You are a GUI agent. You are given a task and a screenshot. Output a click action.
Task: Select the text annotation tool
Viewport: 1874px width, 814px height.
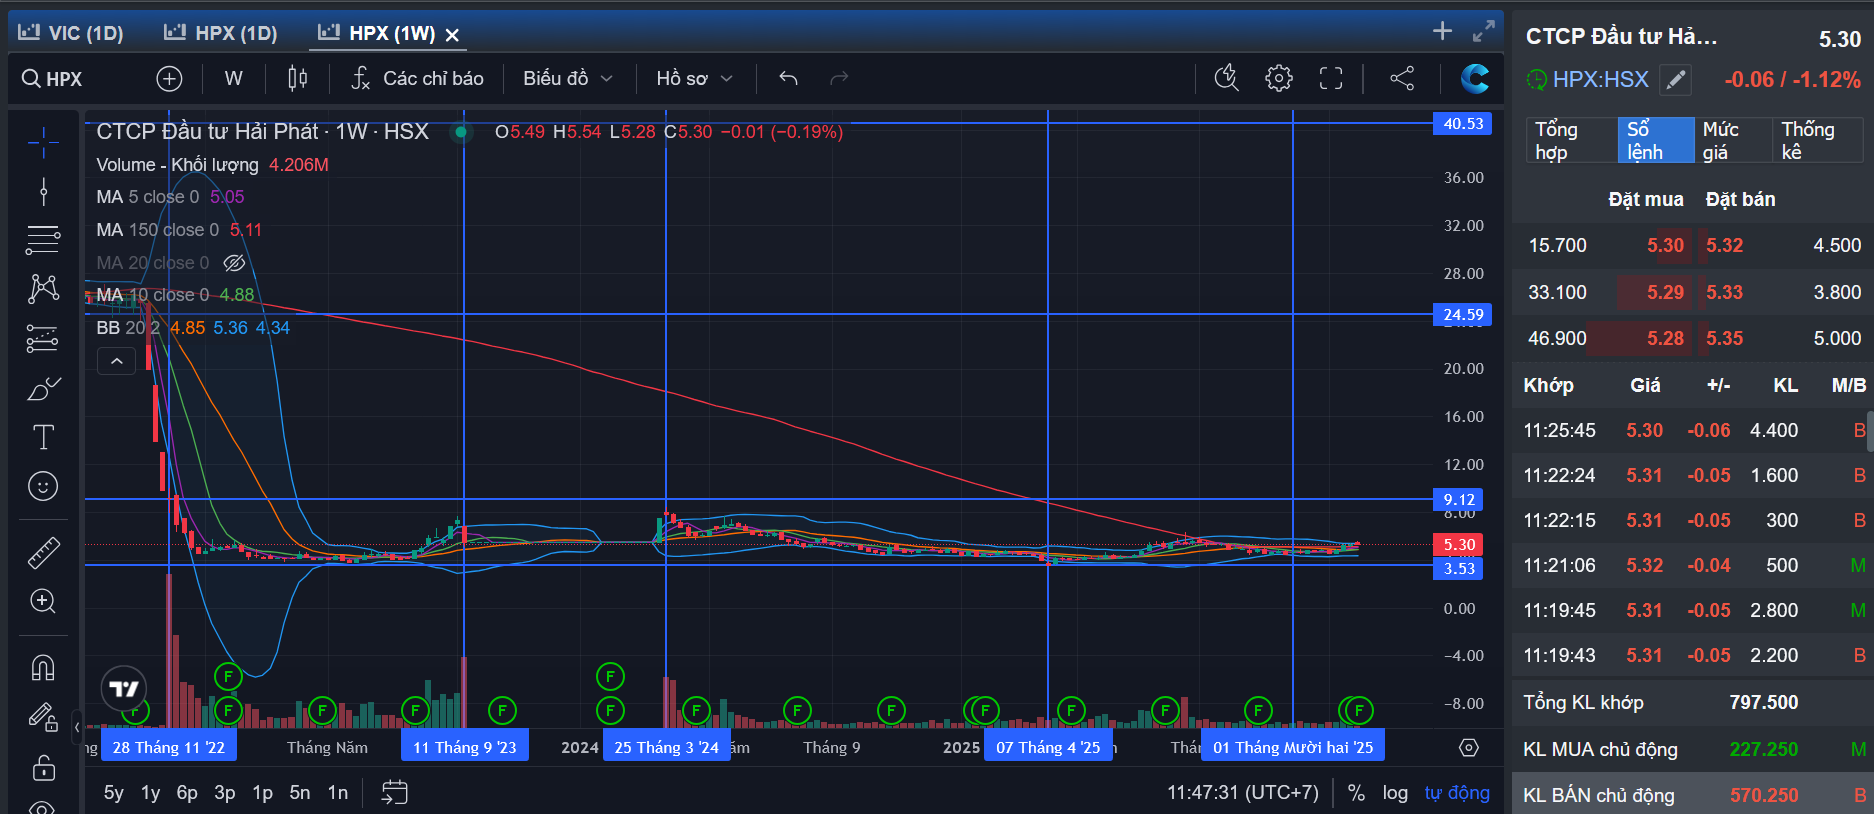43,437
